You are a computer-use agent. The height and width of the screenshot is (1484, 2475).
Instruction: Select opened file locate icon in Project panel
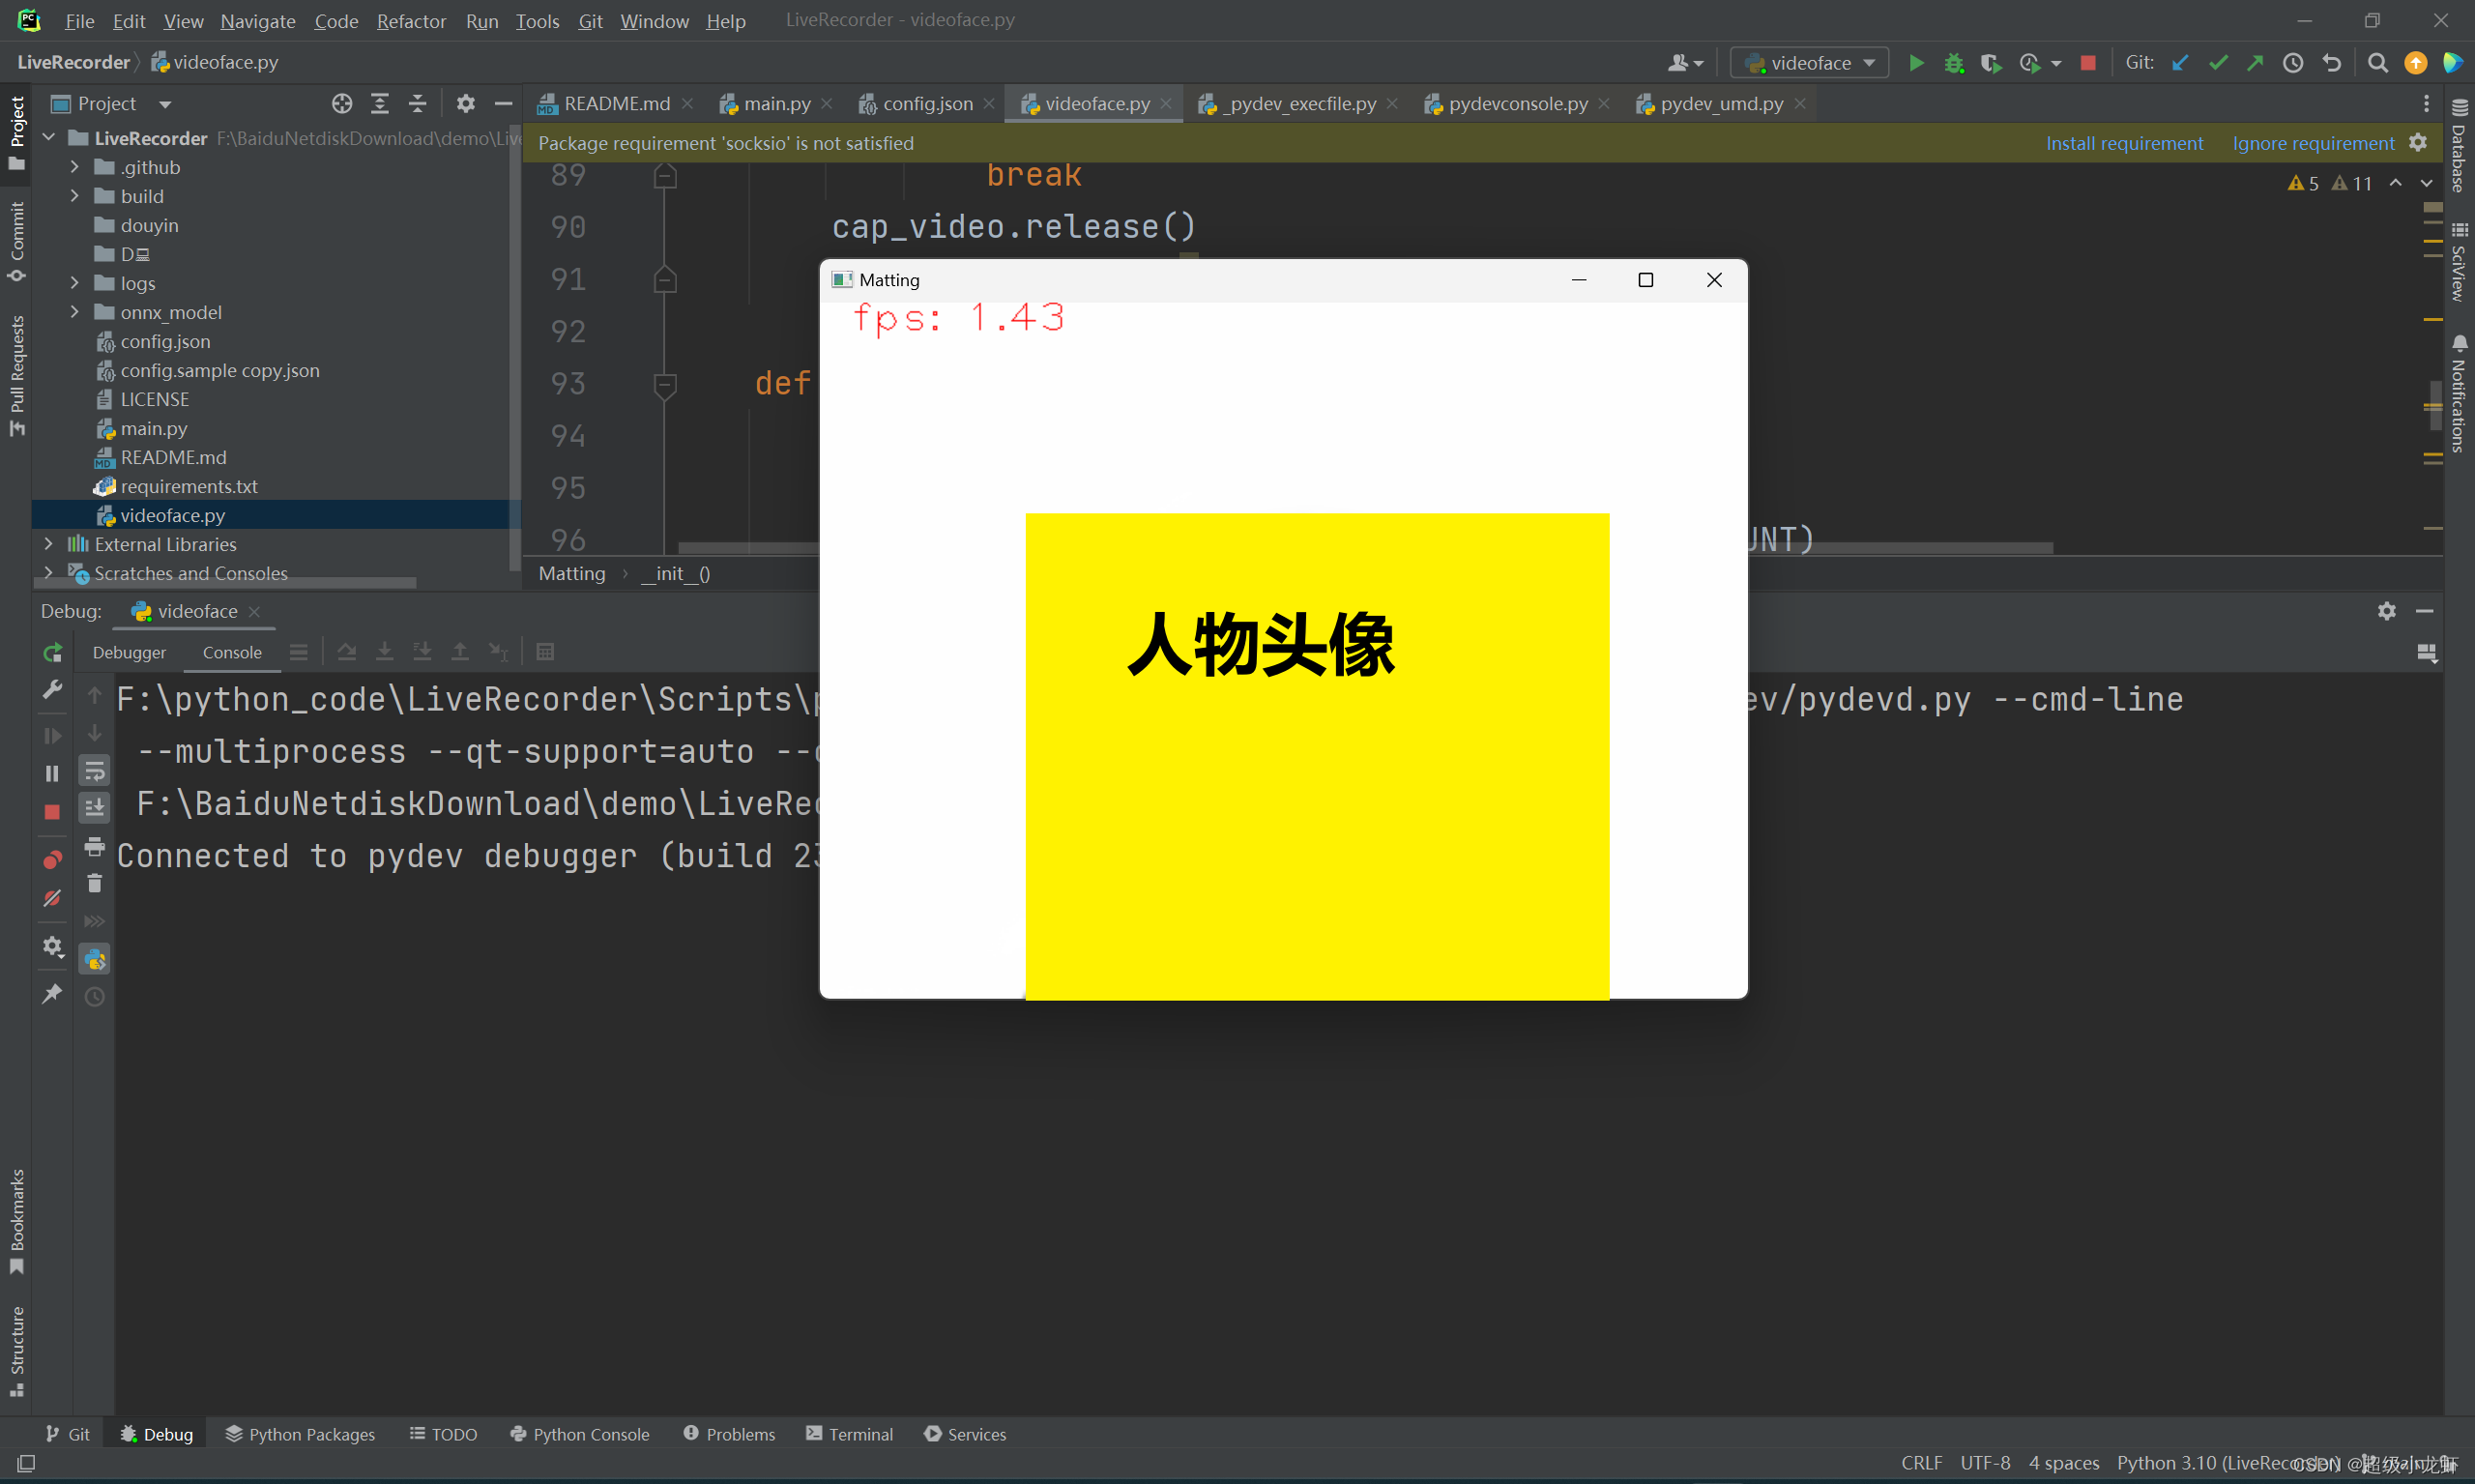pos(342,103)
